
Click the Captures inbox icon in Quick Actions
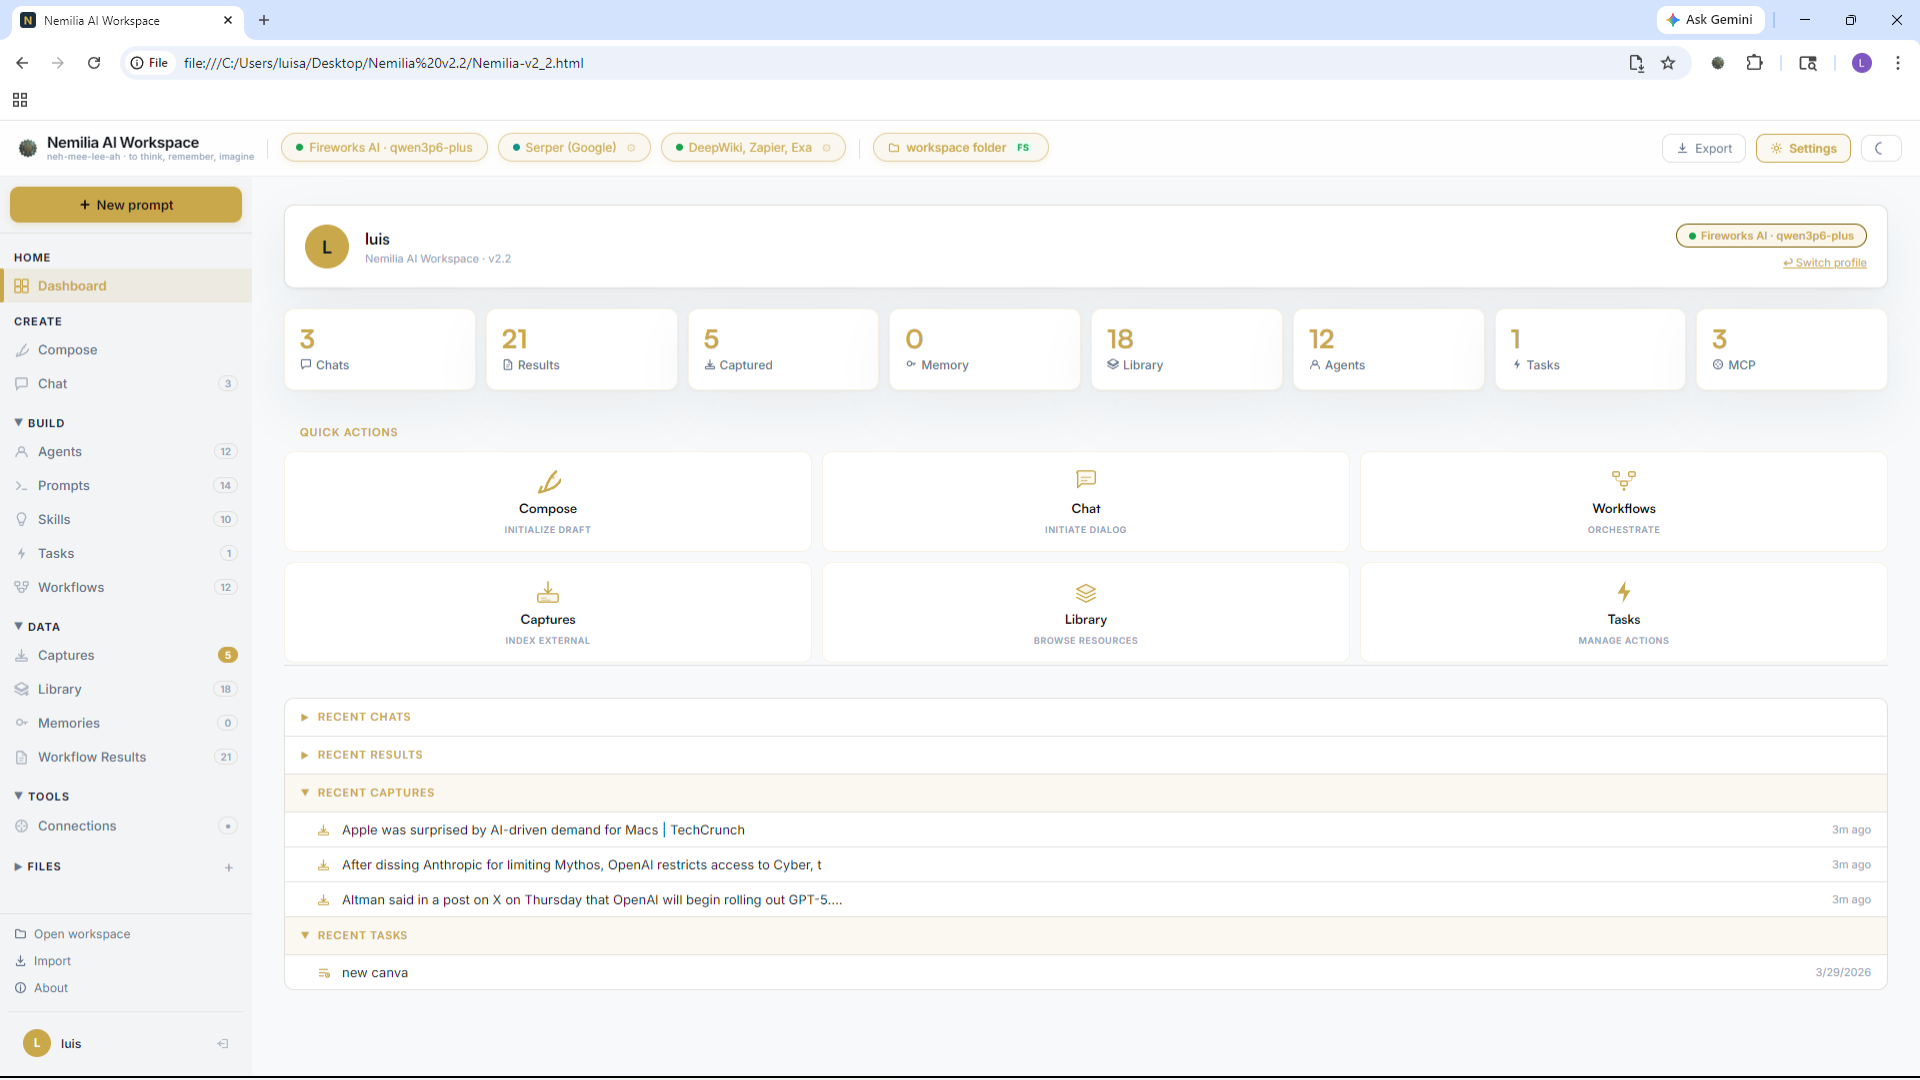(x=548, y=592)
